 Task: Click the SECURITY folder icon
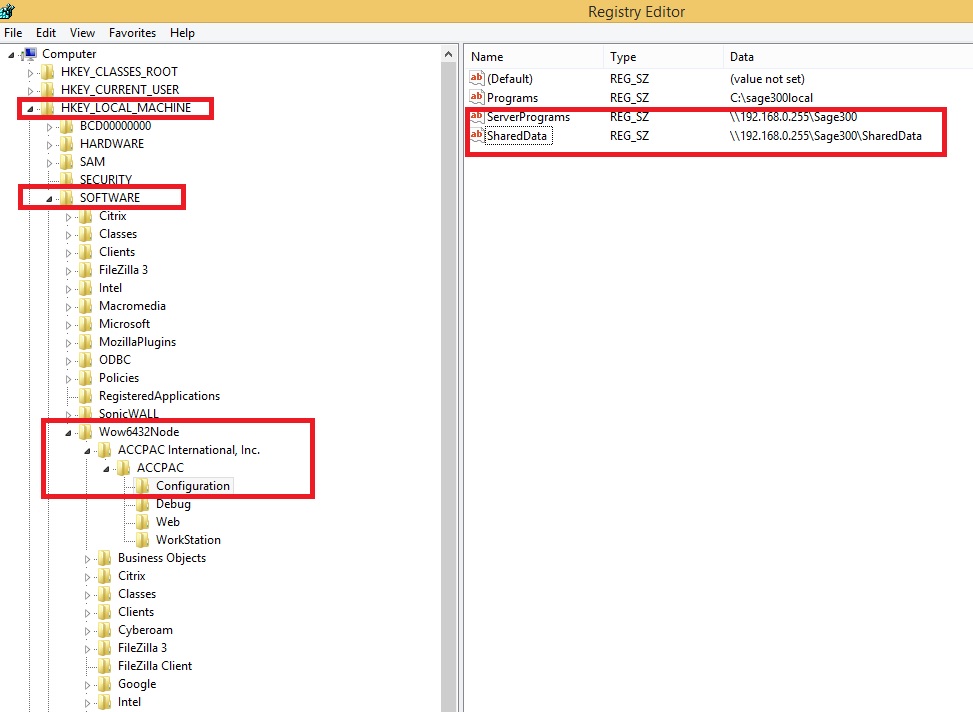[67, 180]
